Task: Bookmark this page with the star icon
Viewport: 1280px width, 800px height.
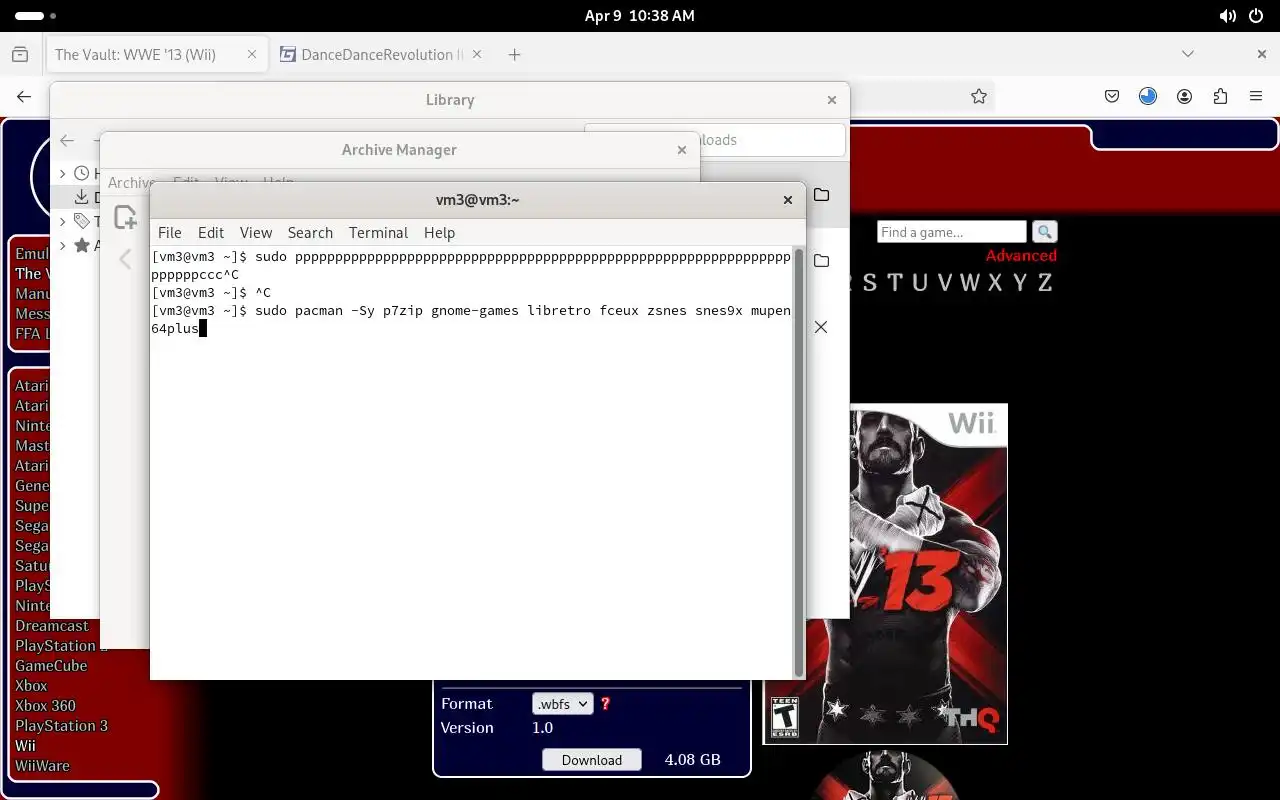Action: (979, 97)
